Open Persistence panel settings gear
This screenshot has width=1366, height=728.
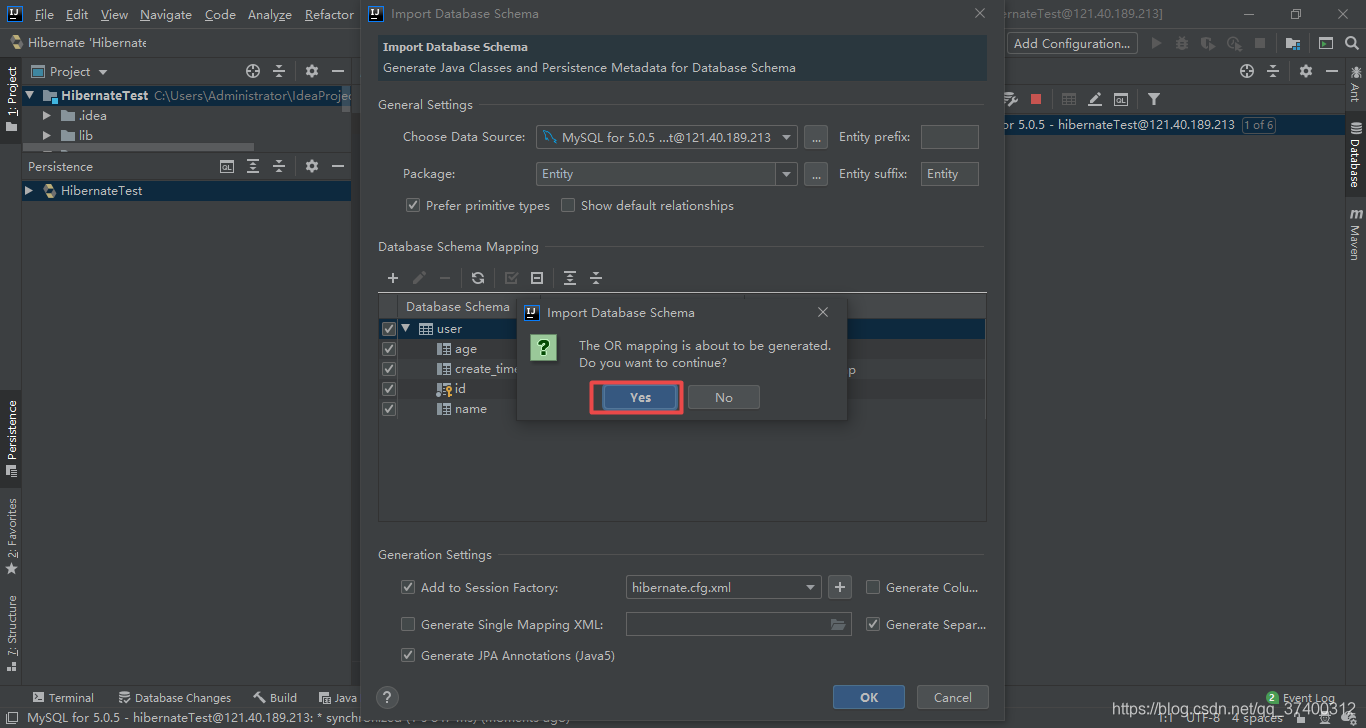pyautogui.click(x=312, y=166)
